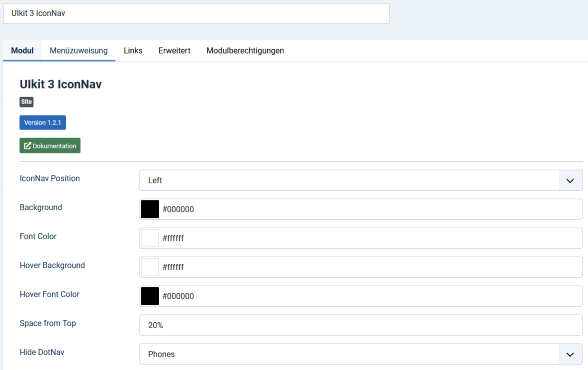Screen dimensions: 588x370
Task: Click the IconNav Position chevron arrow
Action: pos(570,181)
